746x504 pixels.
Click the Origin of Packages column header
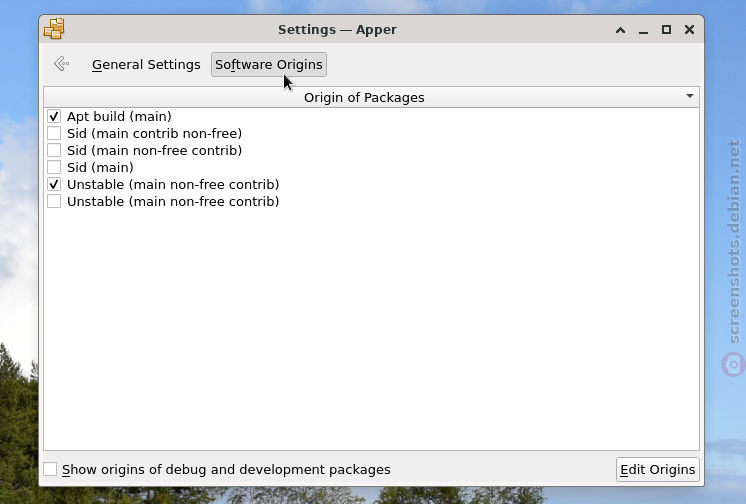[371, 97]
